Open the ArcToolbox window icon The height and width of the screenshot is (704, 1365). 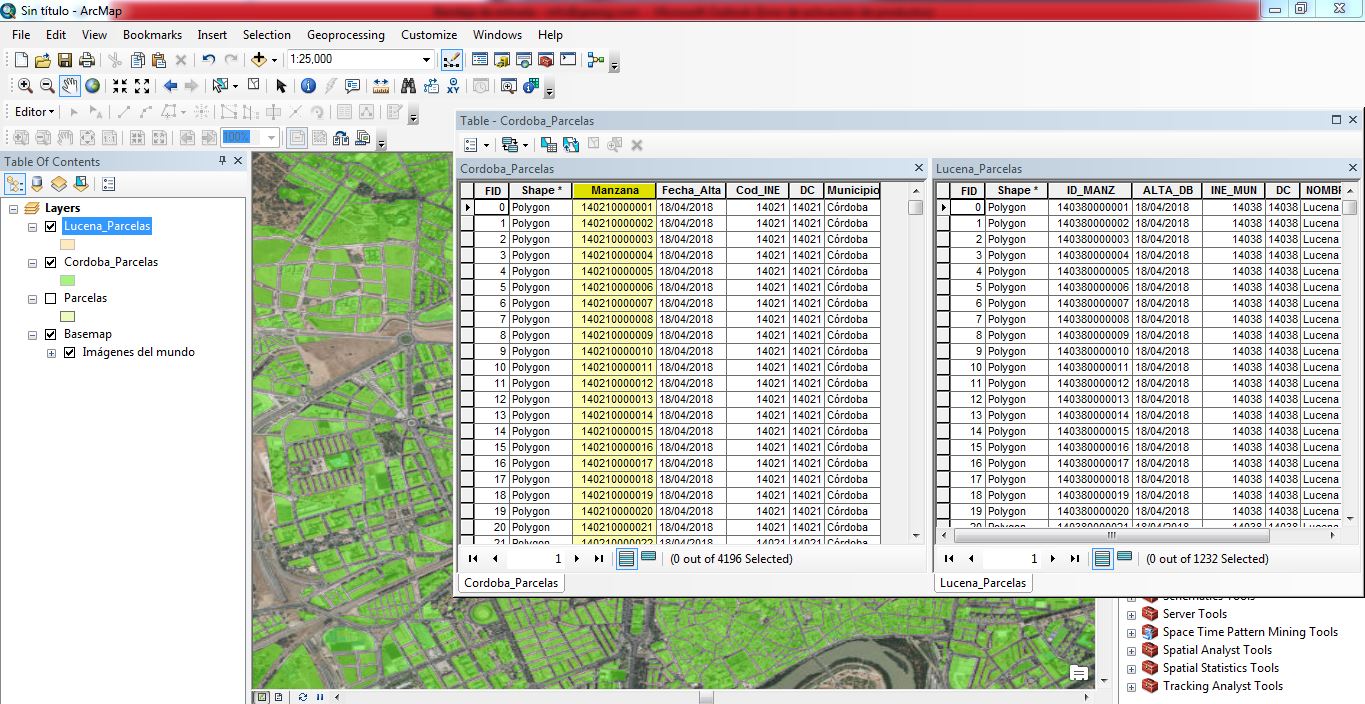point(545,60)
